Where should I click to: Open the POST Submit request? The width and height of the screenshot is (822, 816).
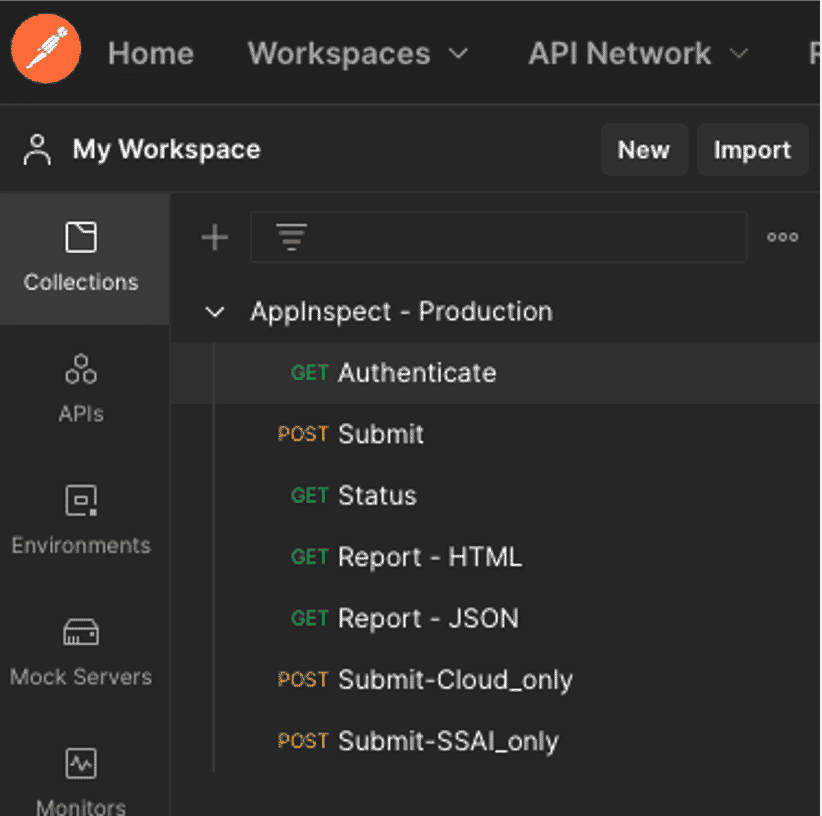coord(495,434)
